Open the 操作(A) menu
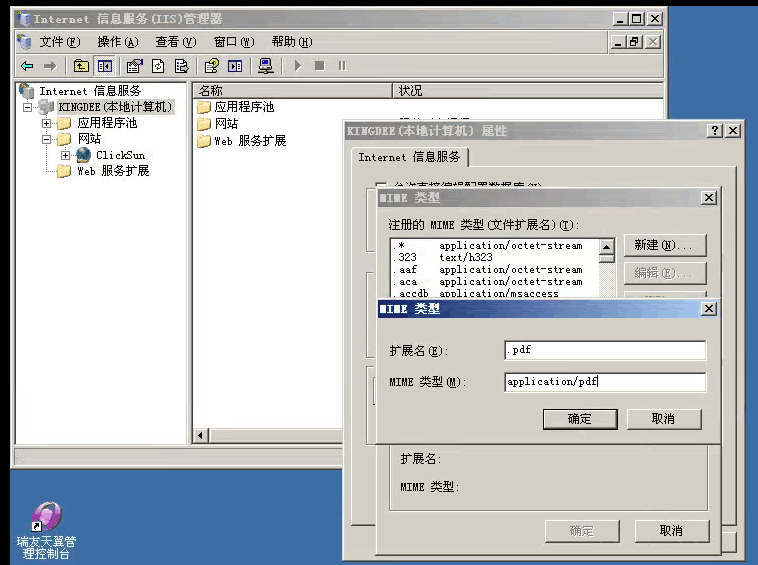 (118, 42)
